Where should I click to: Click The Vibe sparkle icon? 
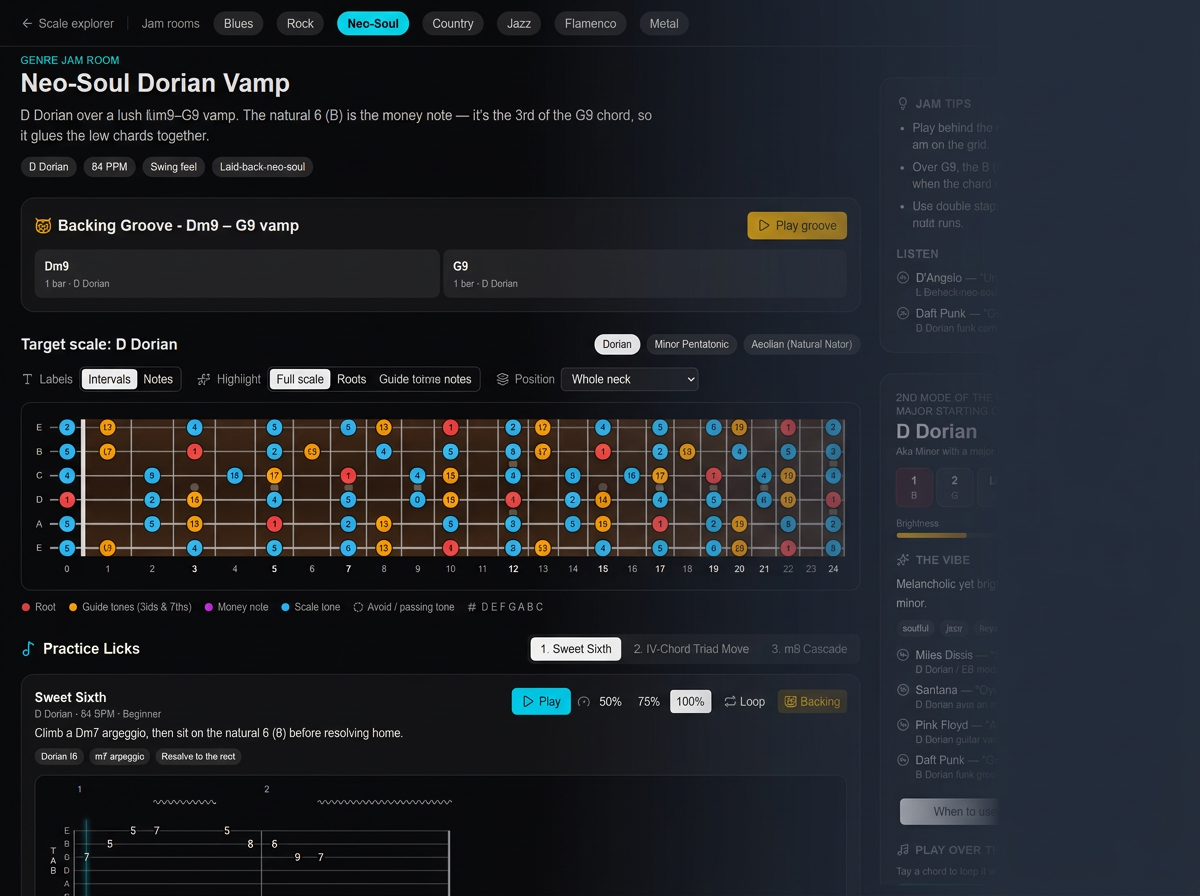coord(903,560)
